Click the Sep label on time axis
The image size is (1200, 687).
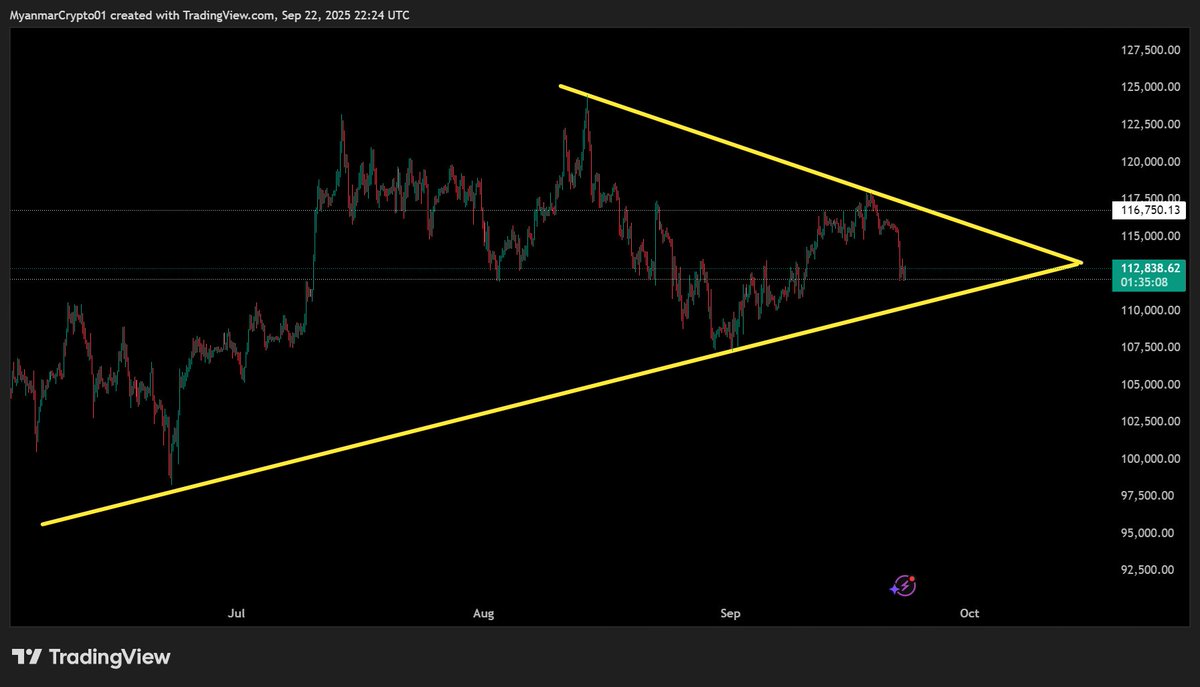tap(730, 612)
